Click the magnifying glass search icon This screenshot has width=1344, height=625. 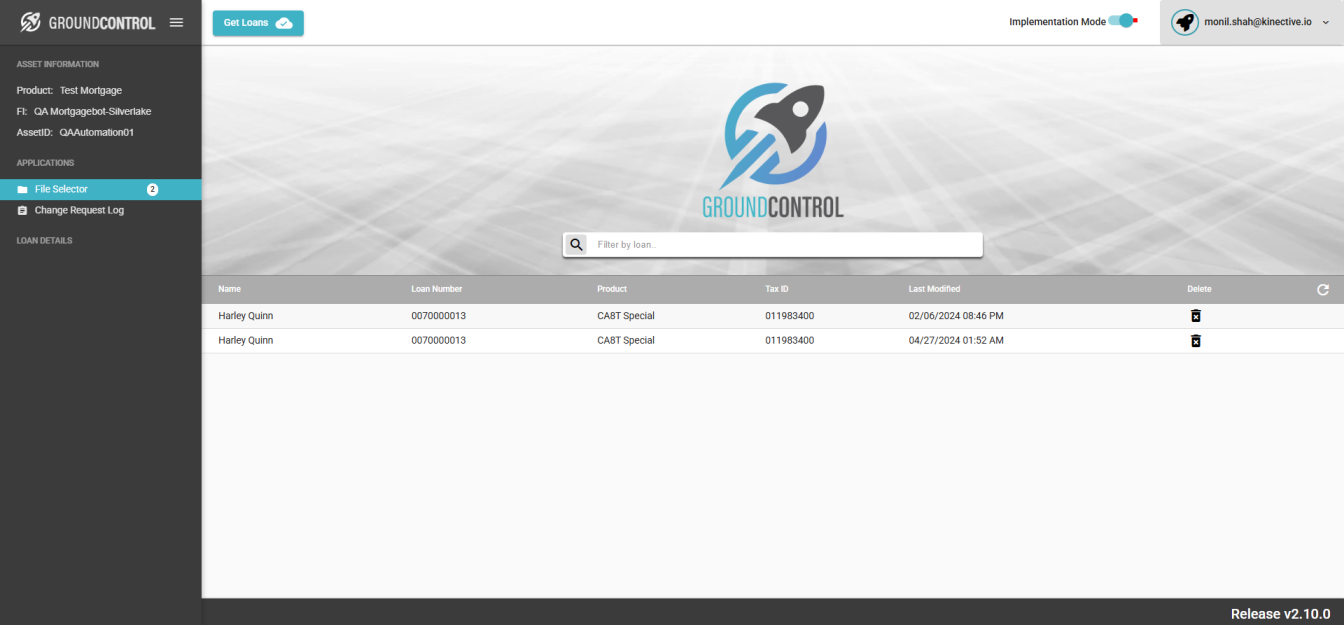pyautogui.click(x=576, y=244)
